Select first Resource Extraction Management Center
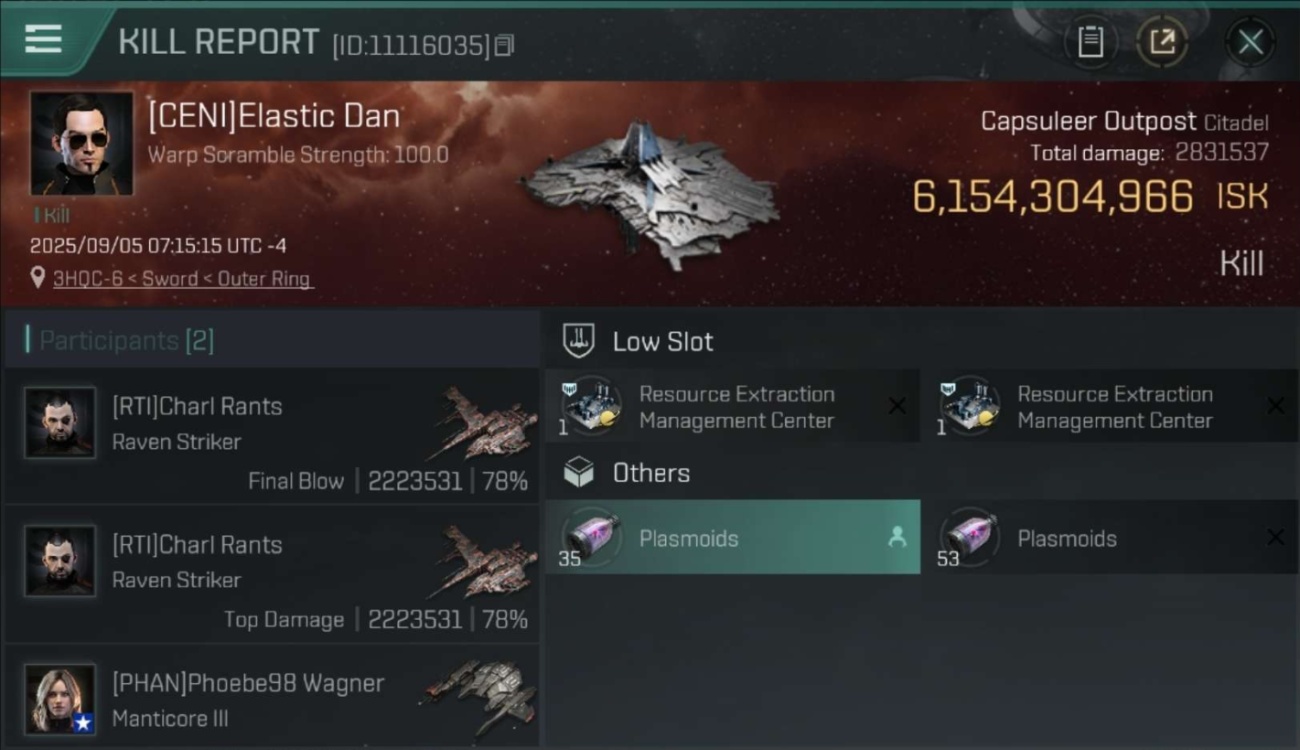Screen dimensions: 1300x750 tap(732, 407)
